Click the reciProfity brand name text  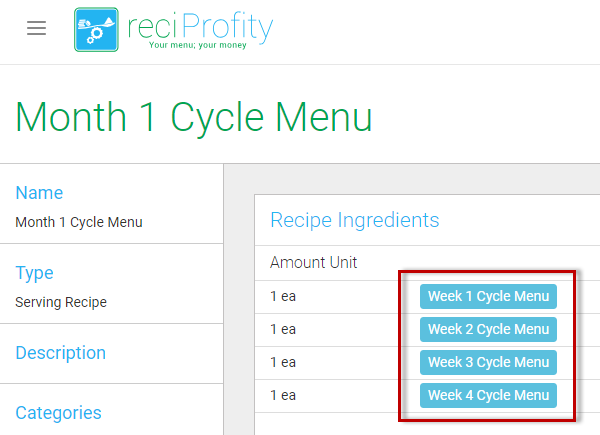199,28
